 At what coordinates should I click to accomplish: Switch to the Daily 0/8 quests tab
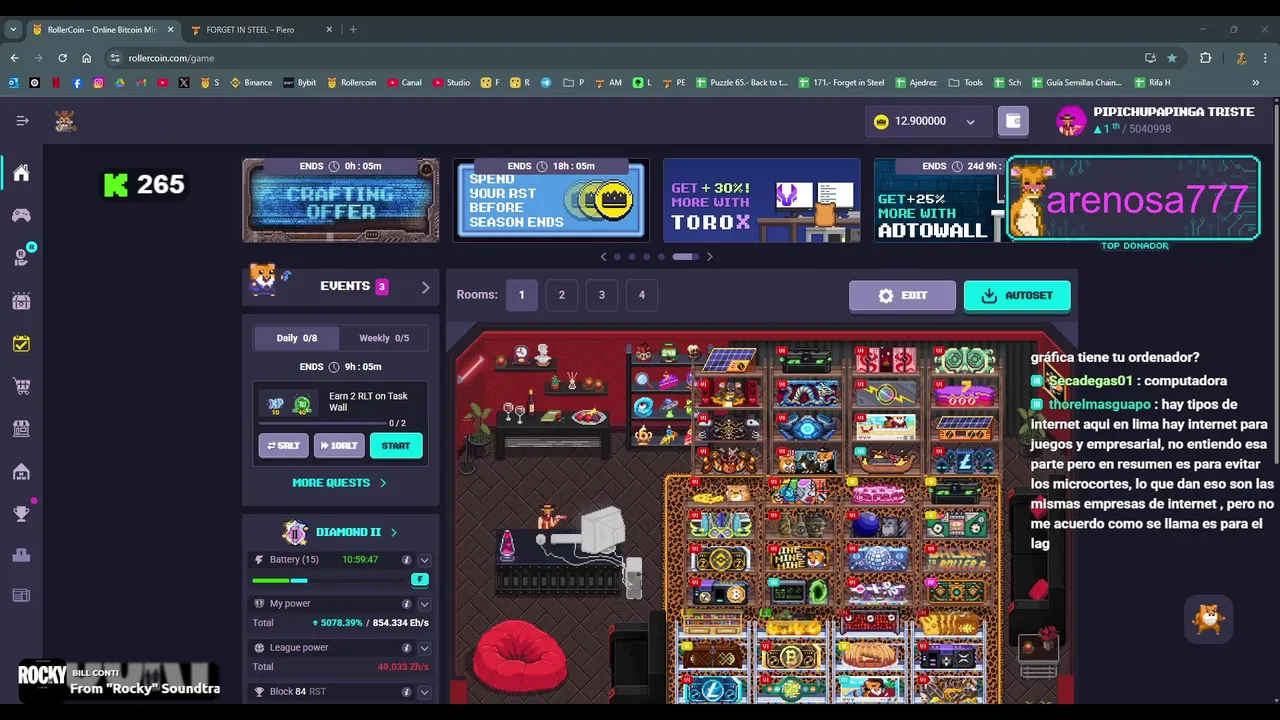296,338
